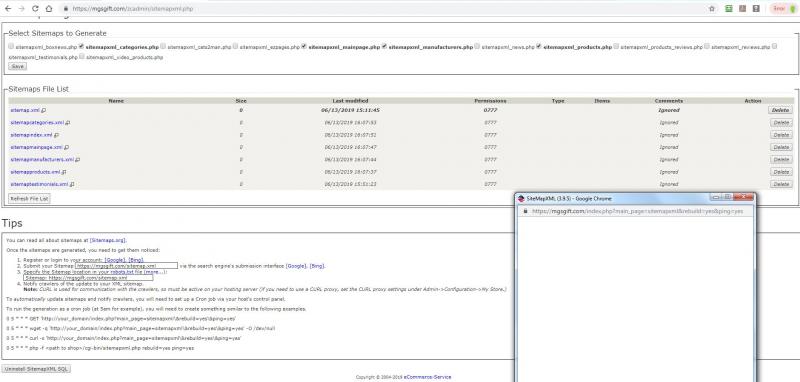Delete the sitemapproducts.xml file
Viewport: 800px width, 382px height.
tap(781, 172)
